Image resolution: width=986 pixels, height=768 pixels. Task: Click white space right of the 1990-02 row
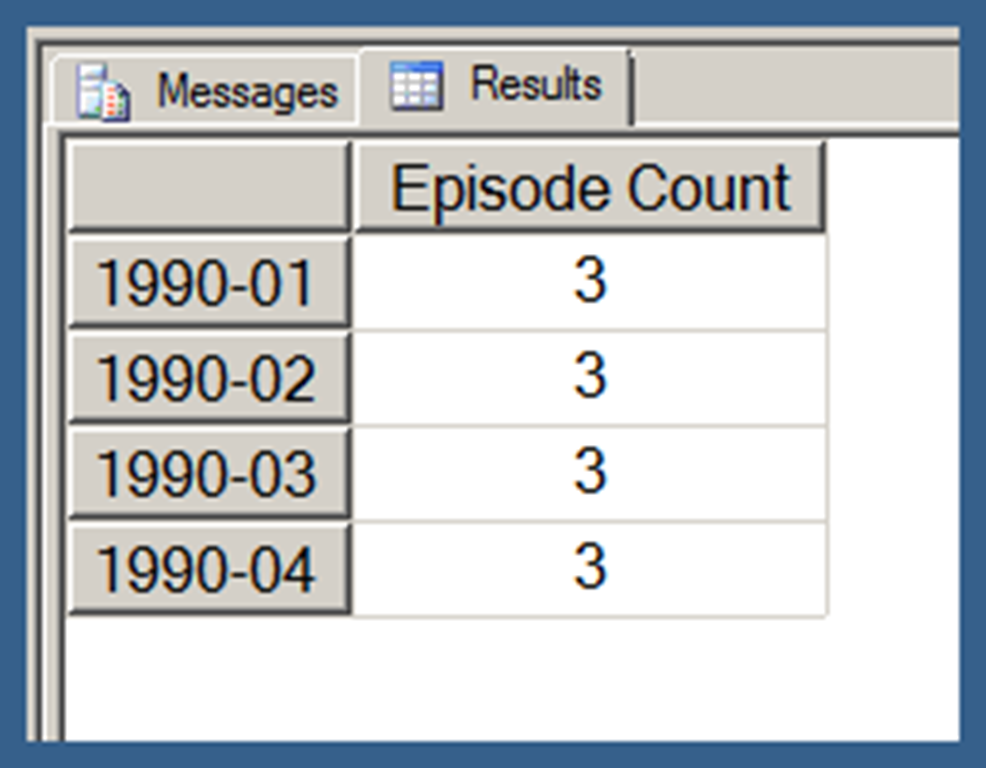tap(890, 378)
